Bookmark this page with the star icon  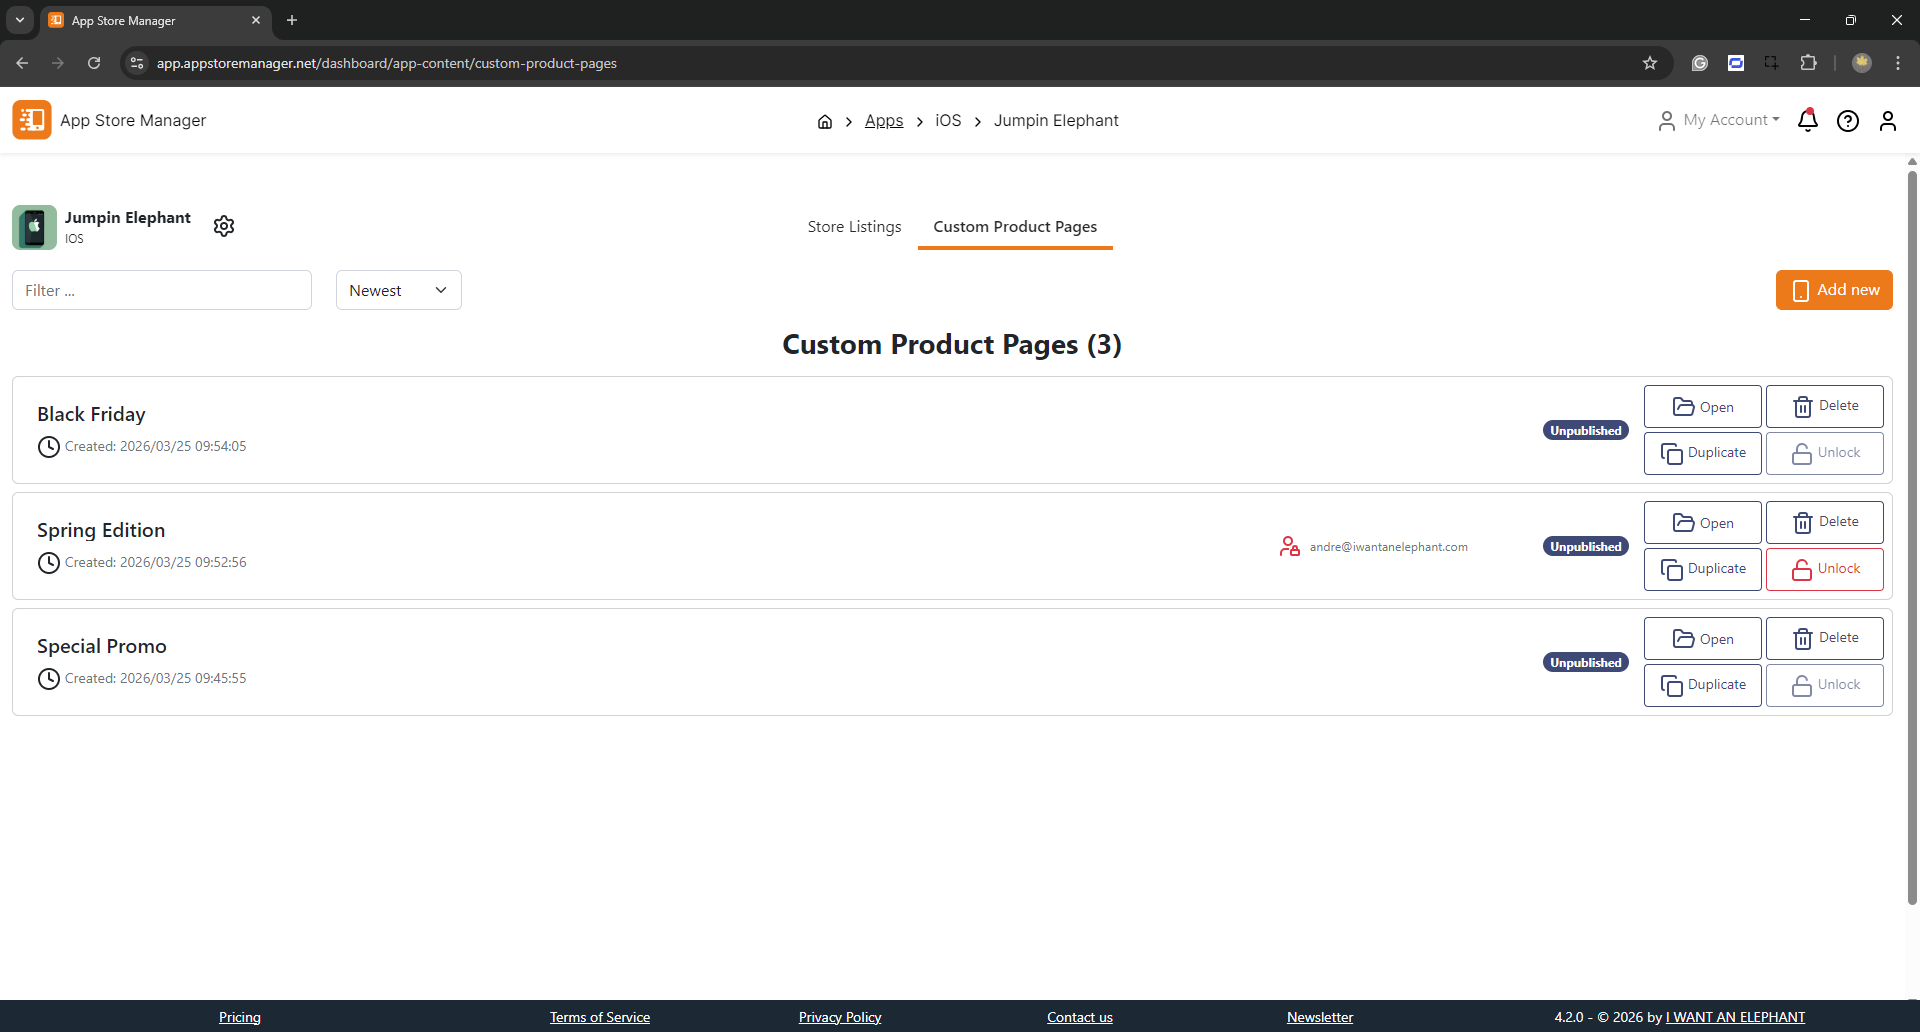point(1650,63)
